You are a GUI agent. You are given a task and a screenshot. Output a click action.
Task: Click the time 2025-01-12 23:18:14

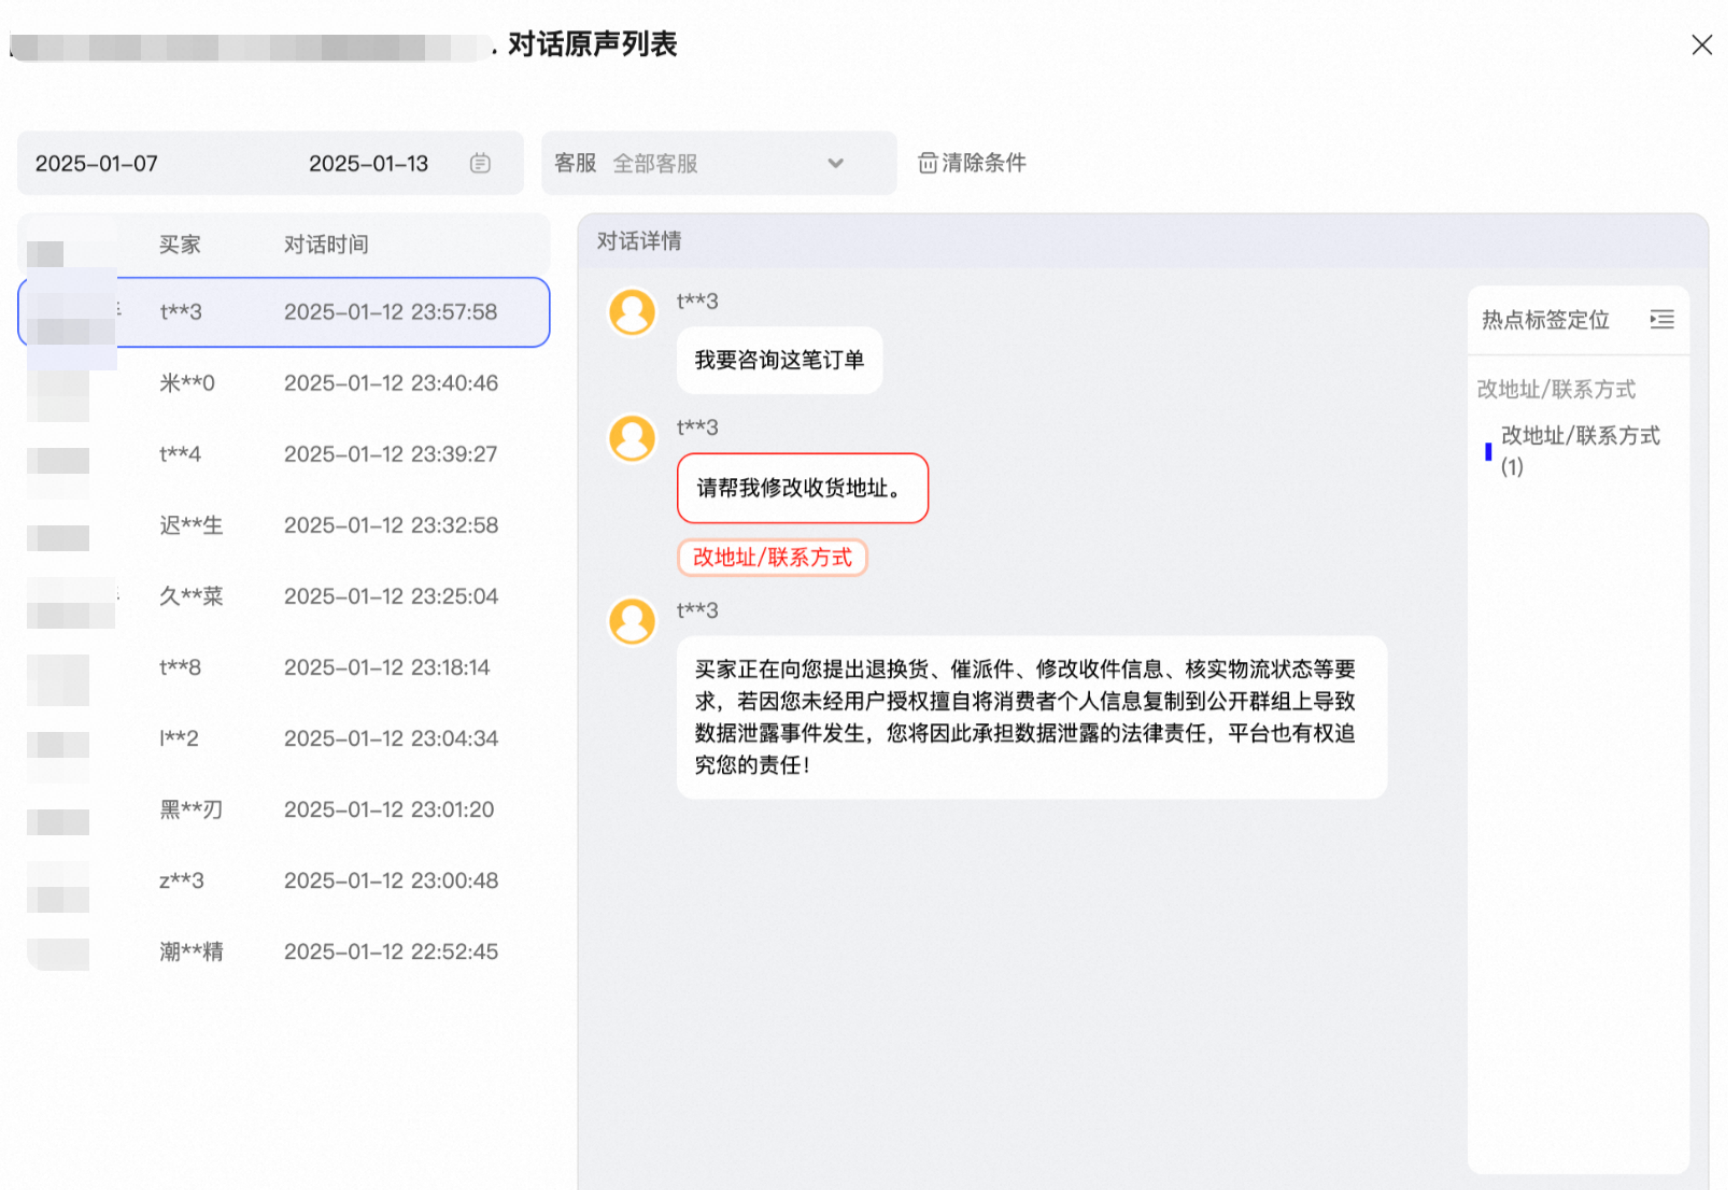tap(387, 667)
